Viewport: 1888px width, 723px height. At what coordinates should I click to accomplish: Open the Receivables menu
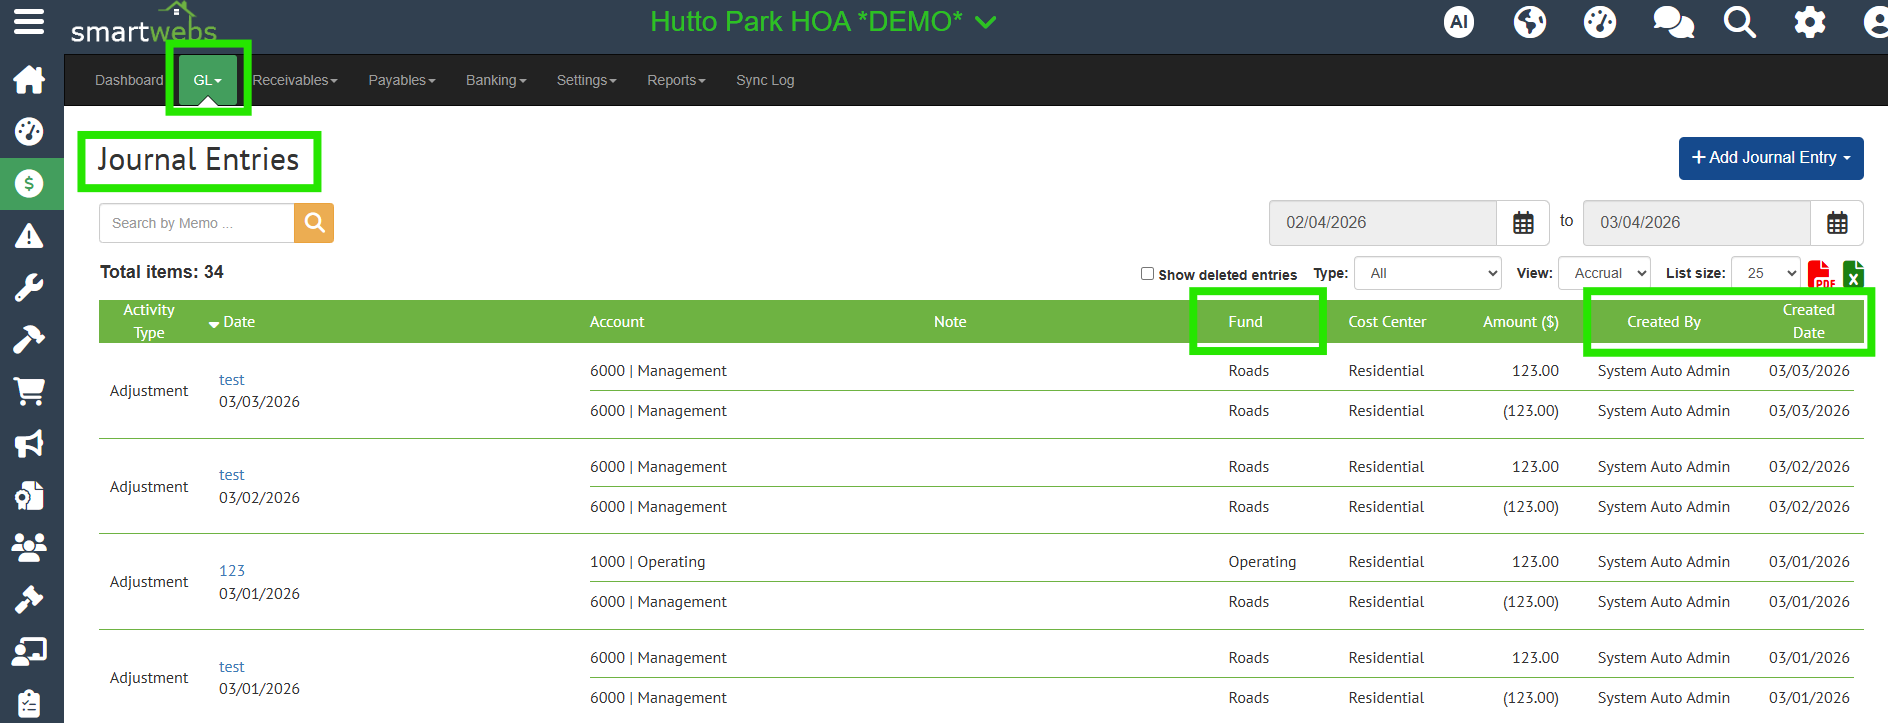pyautogui.click(x=295, y=80)
